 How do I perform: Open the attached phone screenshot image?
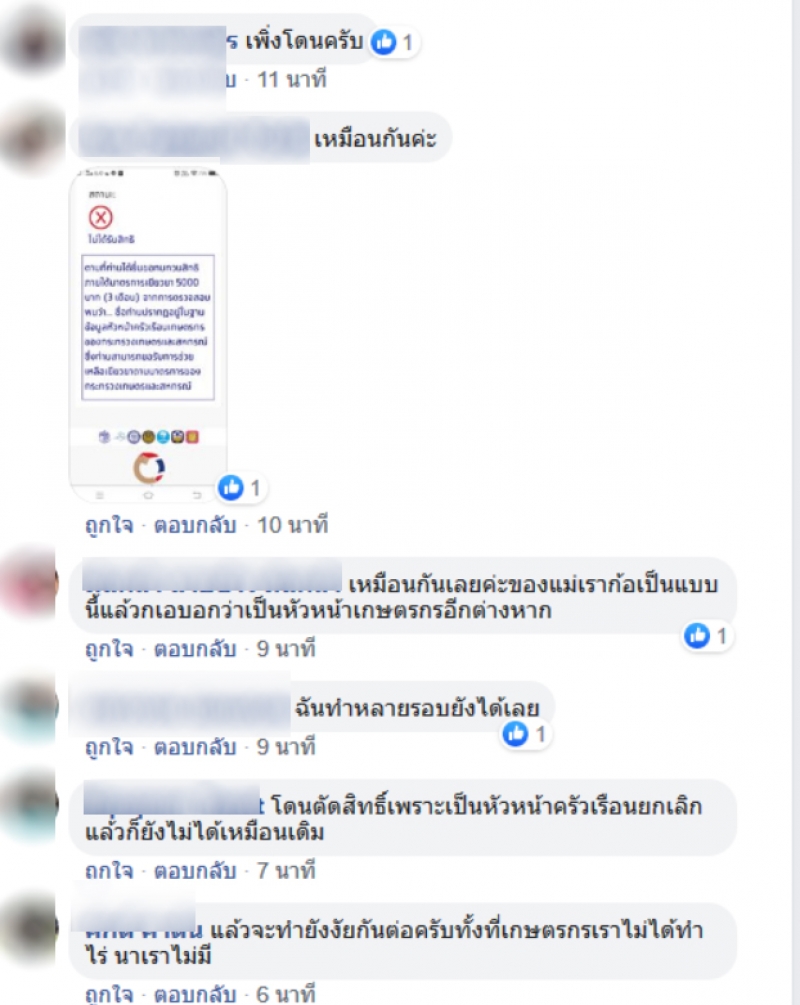click(148, 335)
